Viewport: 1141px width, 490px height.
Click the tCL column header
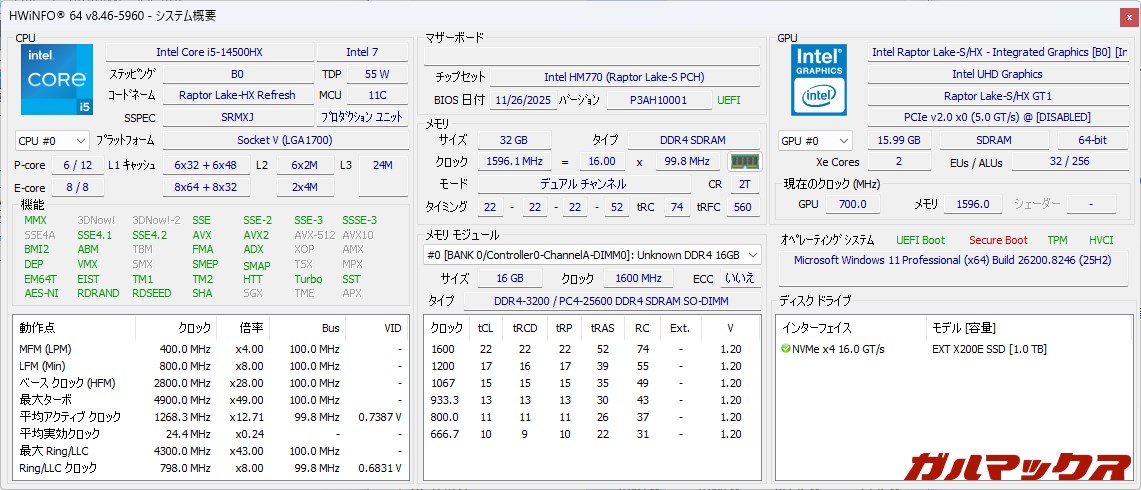[485, 328]
